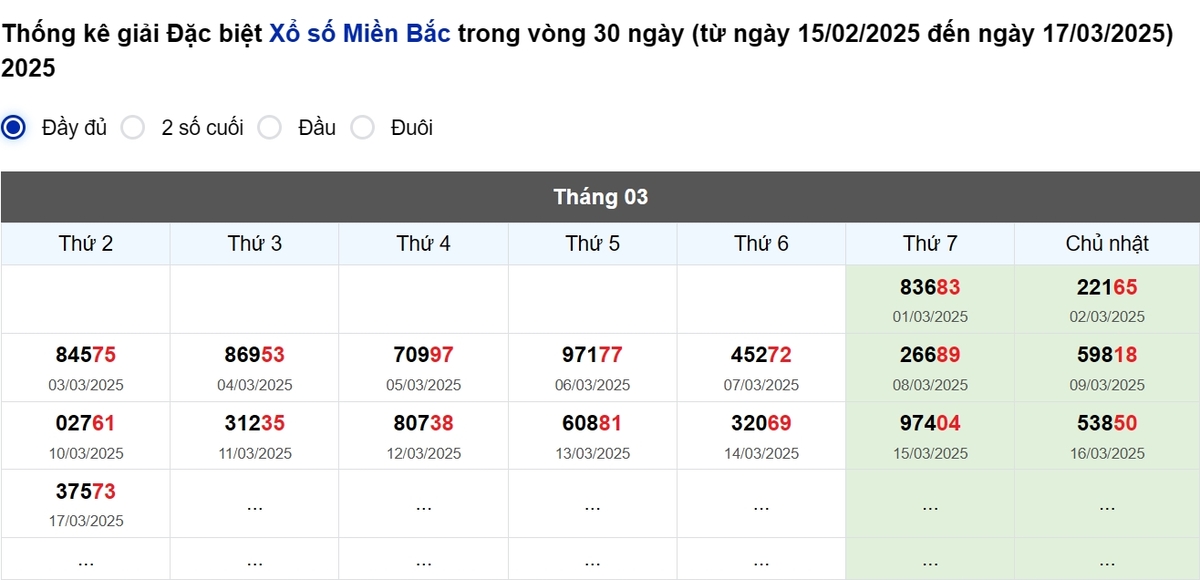
Task: Click the "Thứ 7" column header
Action: point(930,243)
